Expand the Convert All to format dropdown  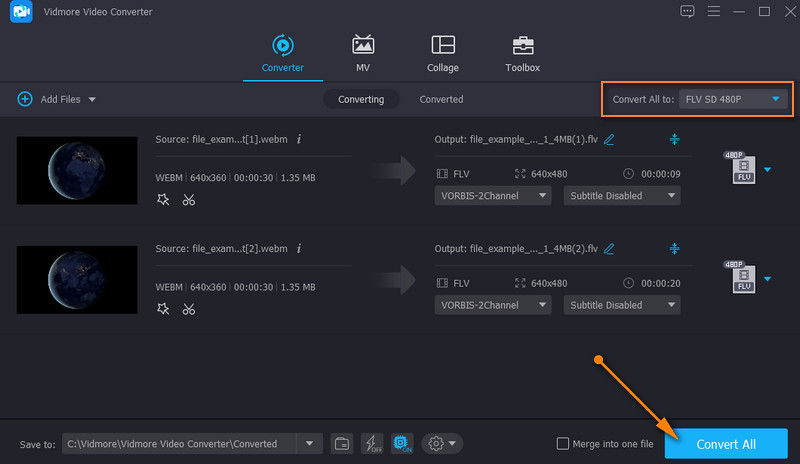coord(733,99)
